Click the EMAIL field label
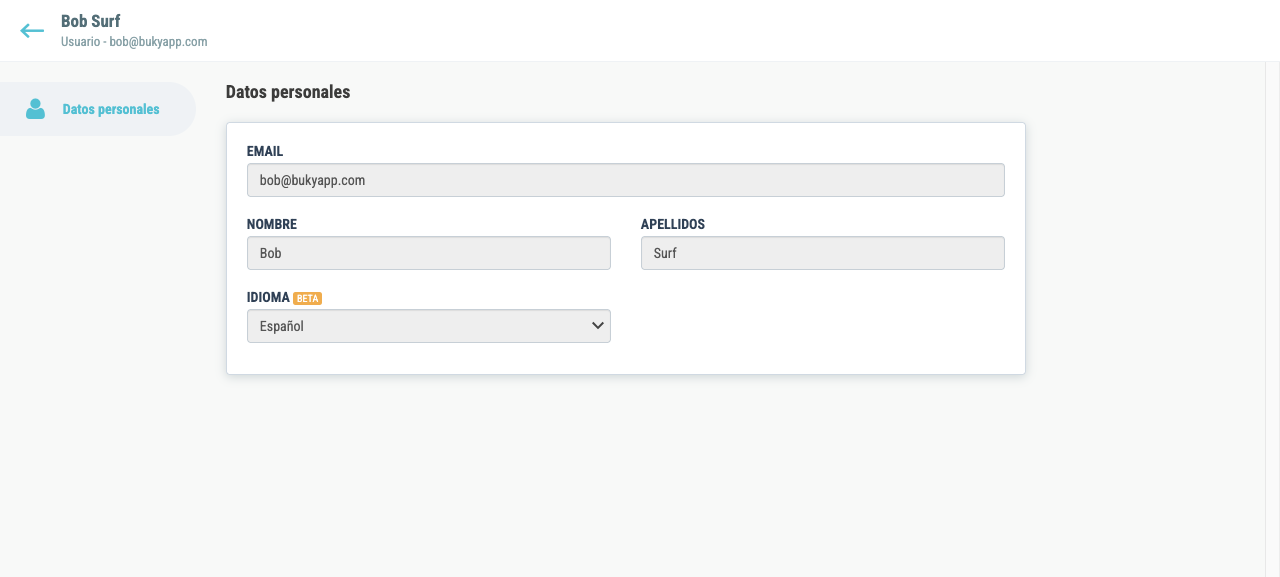1280x577 pixels. tap(265, 152)
